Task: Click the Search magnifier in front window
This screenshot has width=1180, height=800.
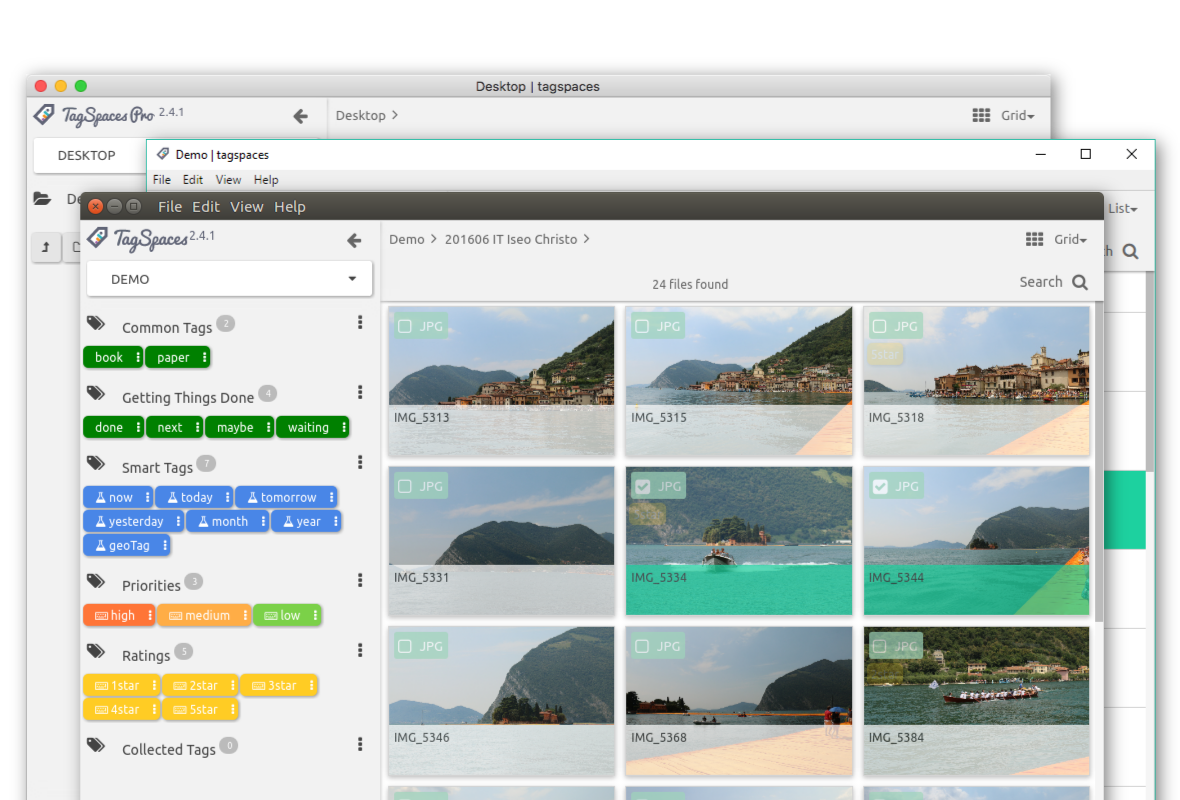Action: (x=1080, y=282)
